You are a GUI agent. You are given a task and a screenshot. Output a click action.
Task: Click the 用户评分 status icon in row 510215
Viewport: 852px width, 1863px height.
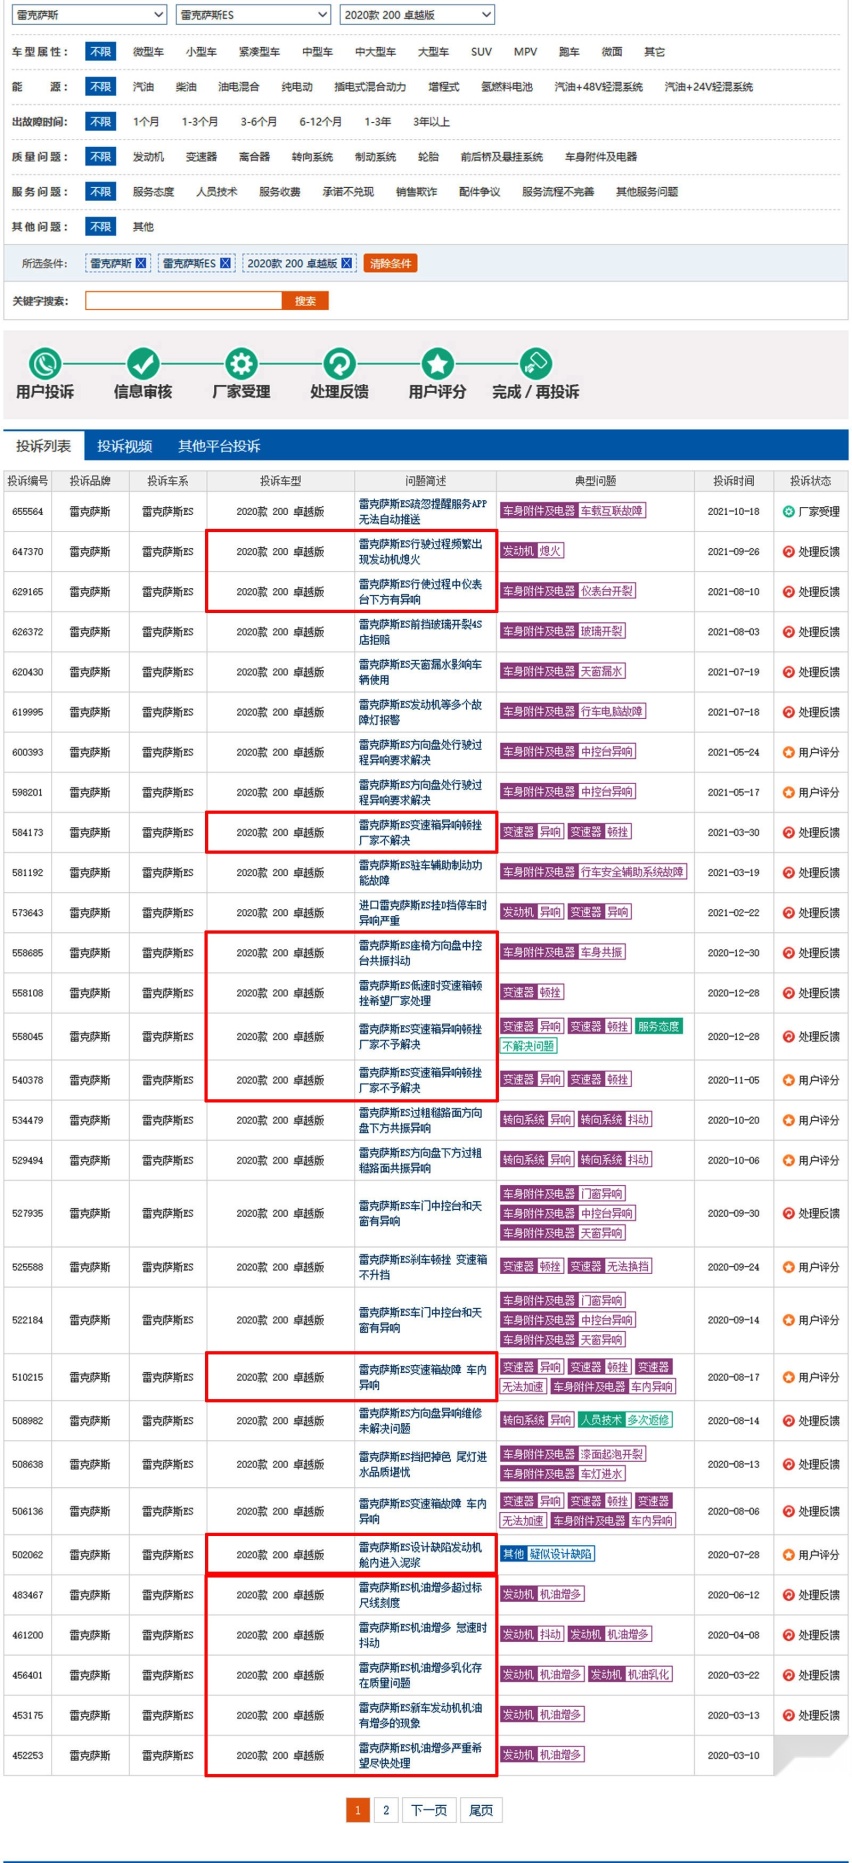tap(788, 1378)
